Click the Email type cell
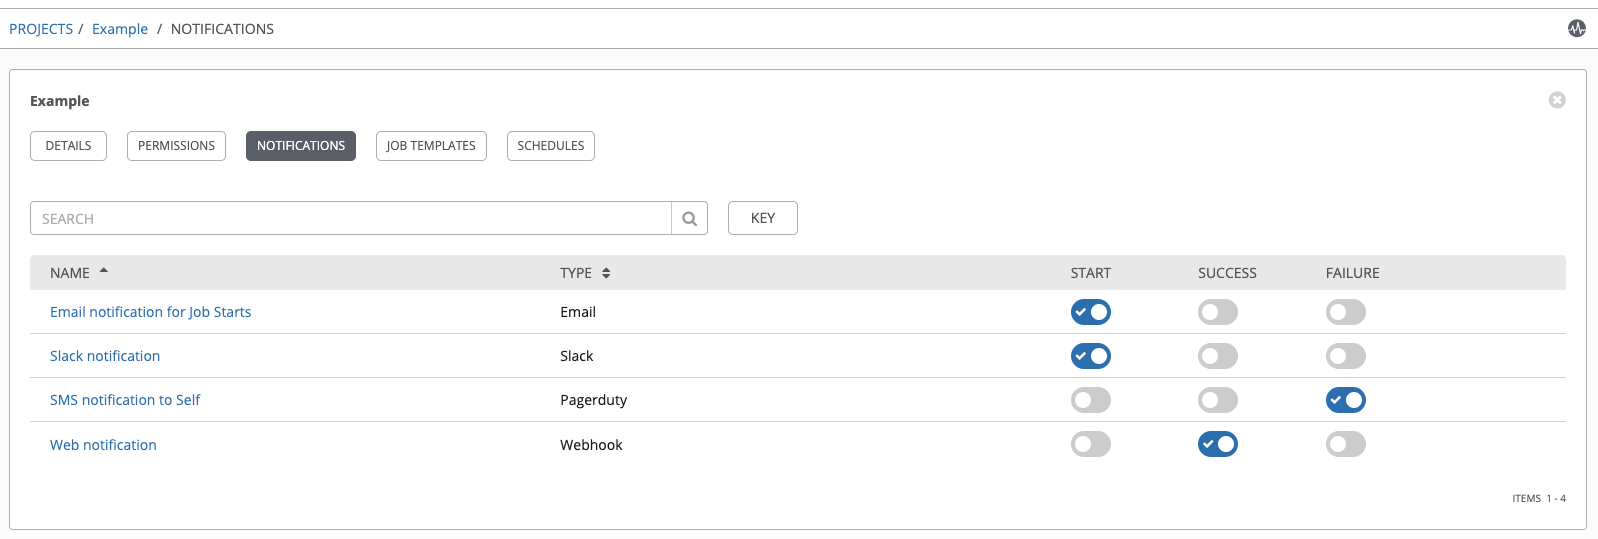Image resolution: width=1598 pixels, height=539 pixels. [578, 312]
